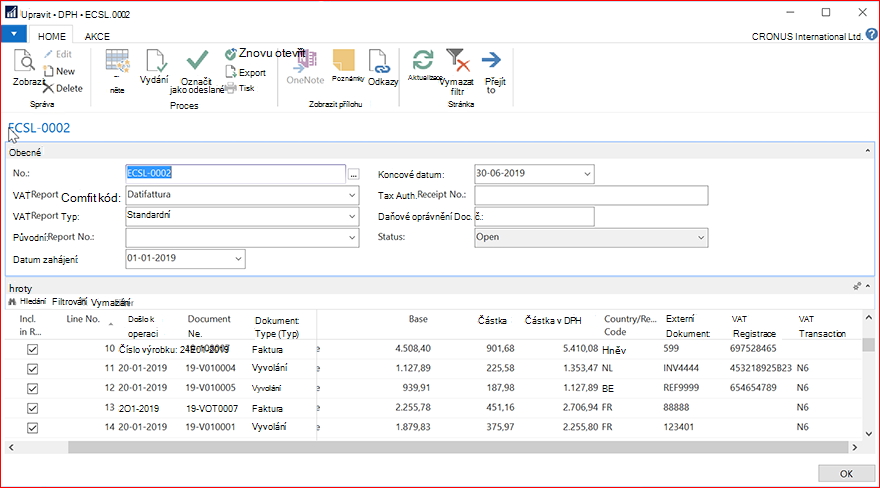Click Aktualizace refresh icon
Viewport: 880px width, 488px height.
tap(423, 60)
